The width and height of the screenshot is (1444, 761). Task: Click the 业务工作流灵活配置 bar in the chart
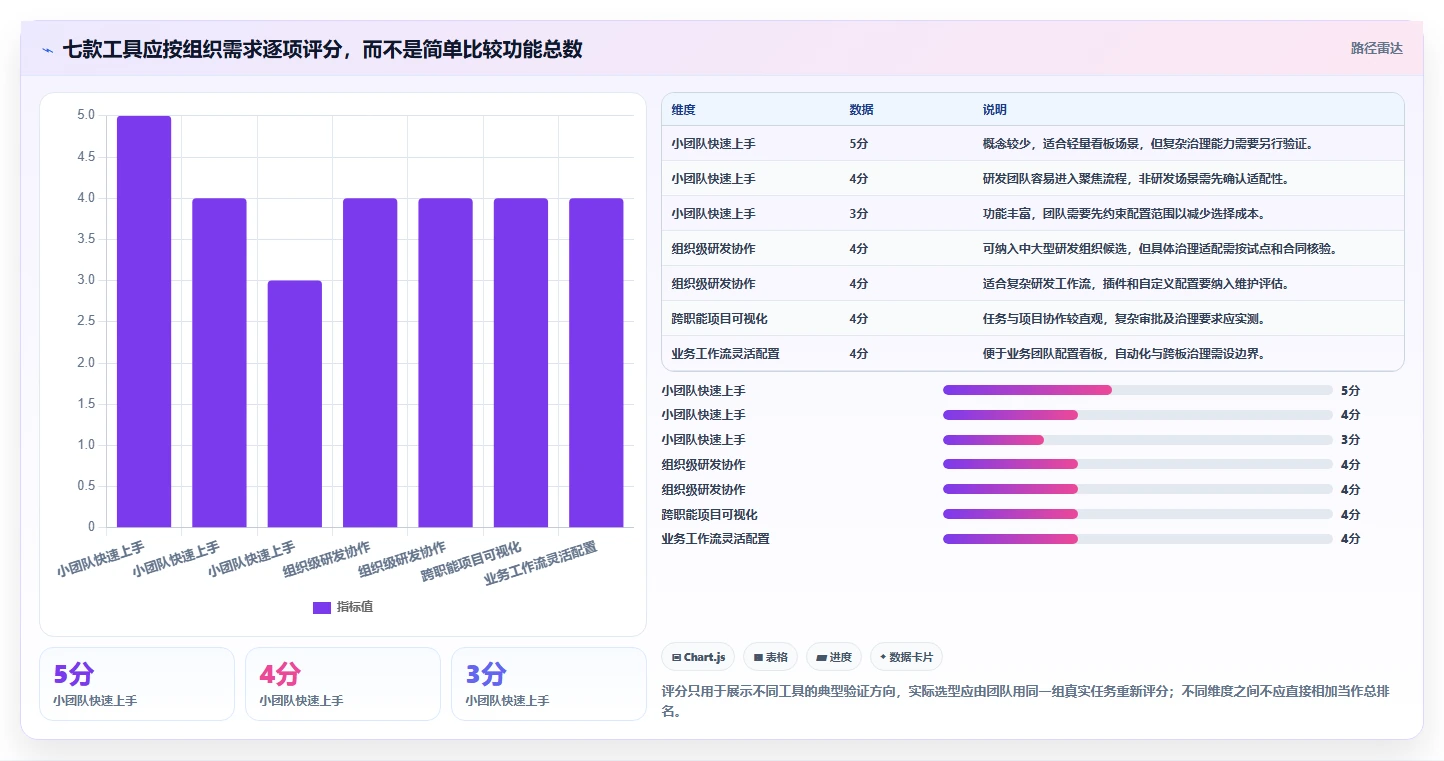click(x=596, y=363)
